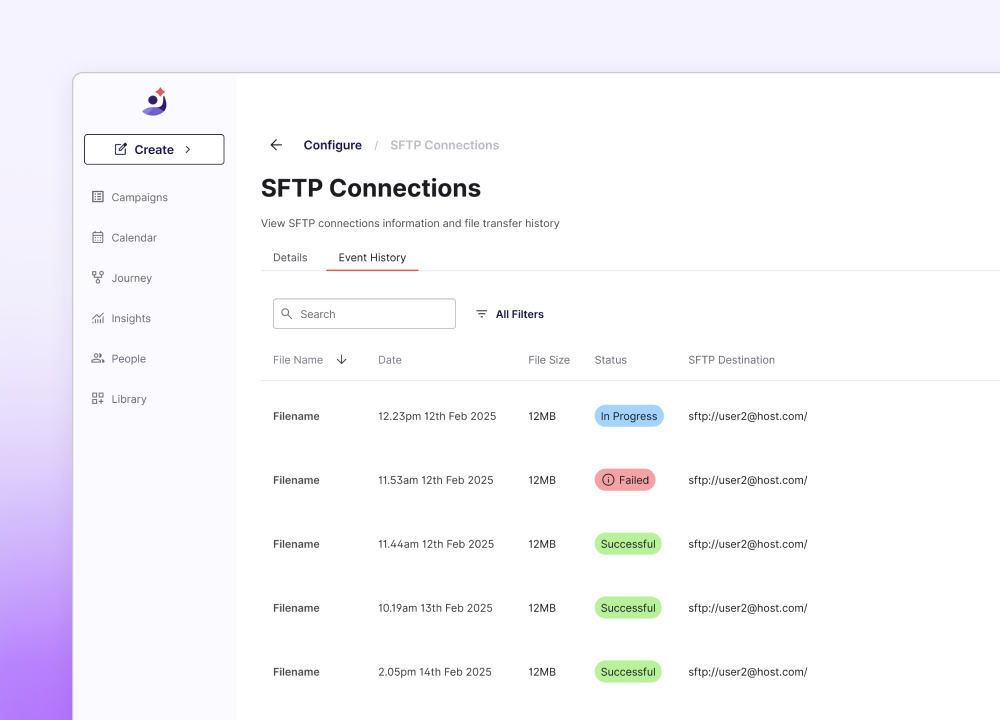This screenshot has width=1000, height=720.
Task: Open the Library grid icon
Action: [98, 399]
